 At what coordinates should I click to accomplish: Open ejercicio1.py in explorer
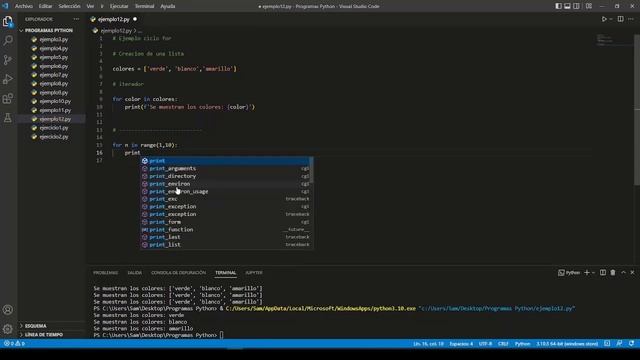click(53, 128)
